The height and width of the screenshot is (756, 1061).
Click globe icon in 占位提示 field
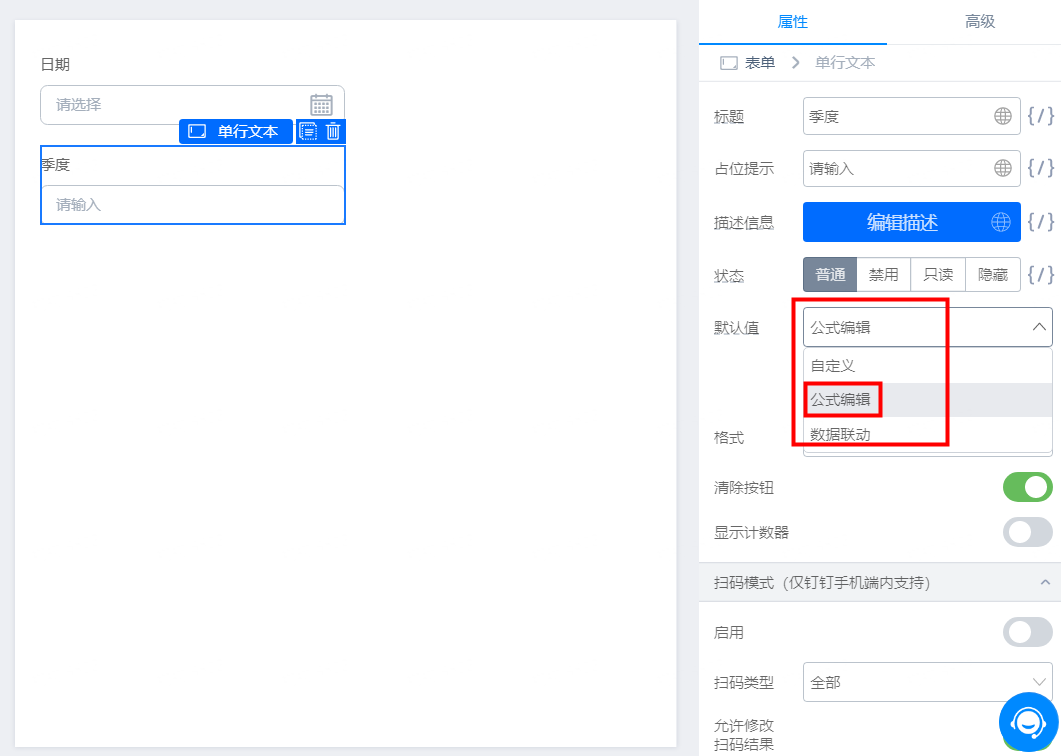click(x=1002, y=168)
